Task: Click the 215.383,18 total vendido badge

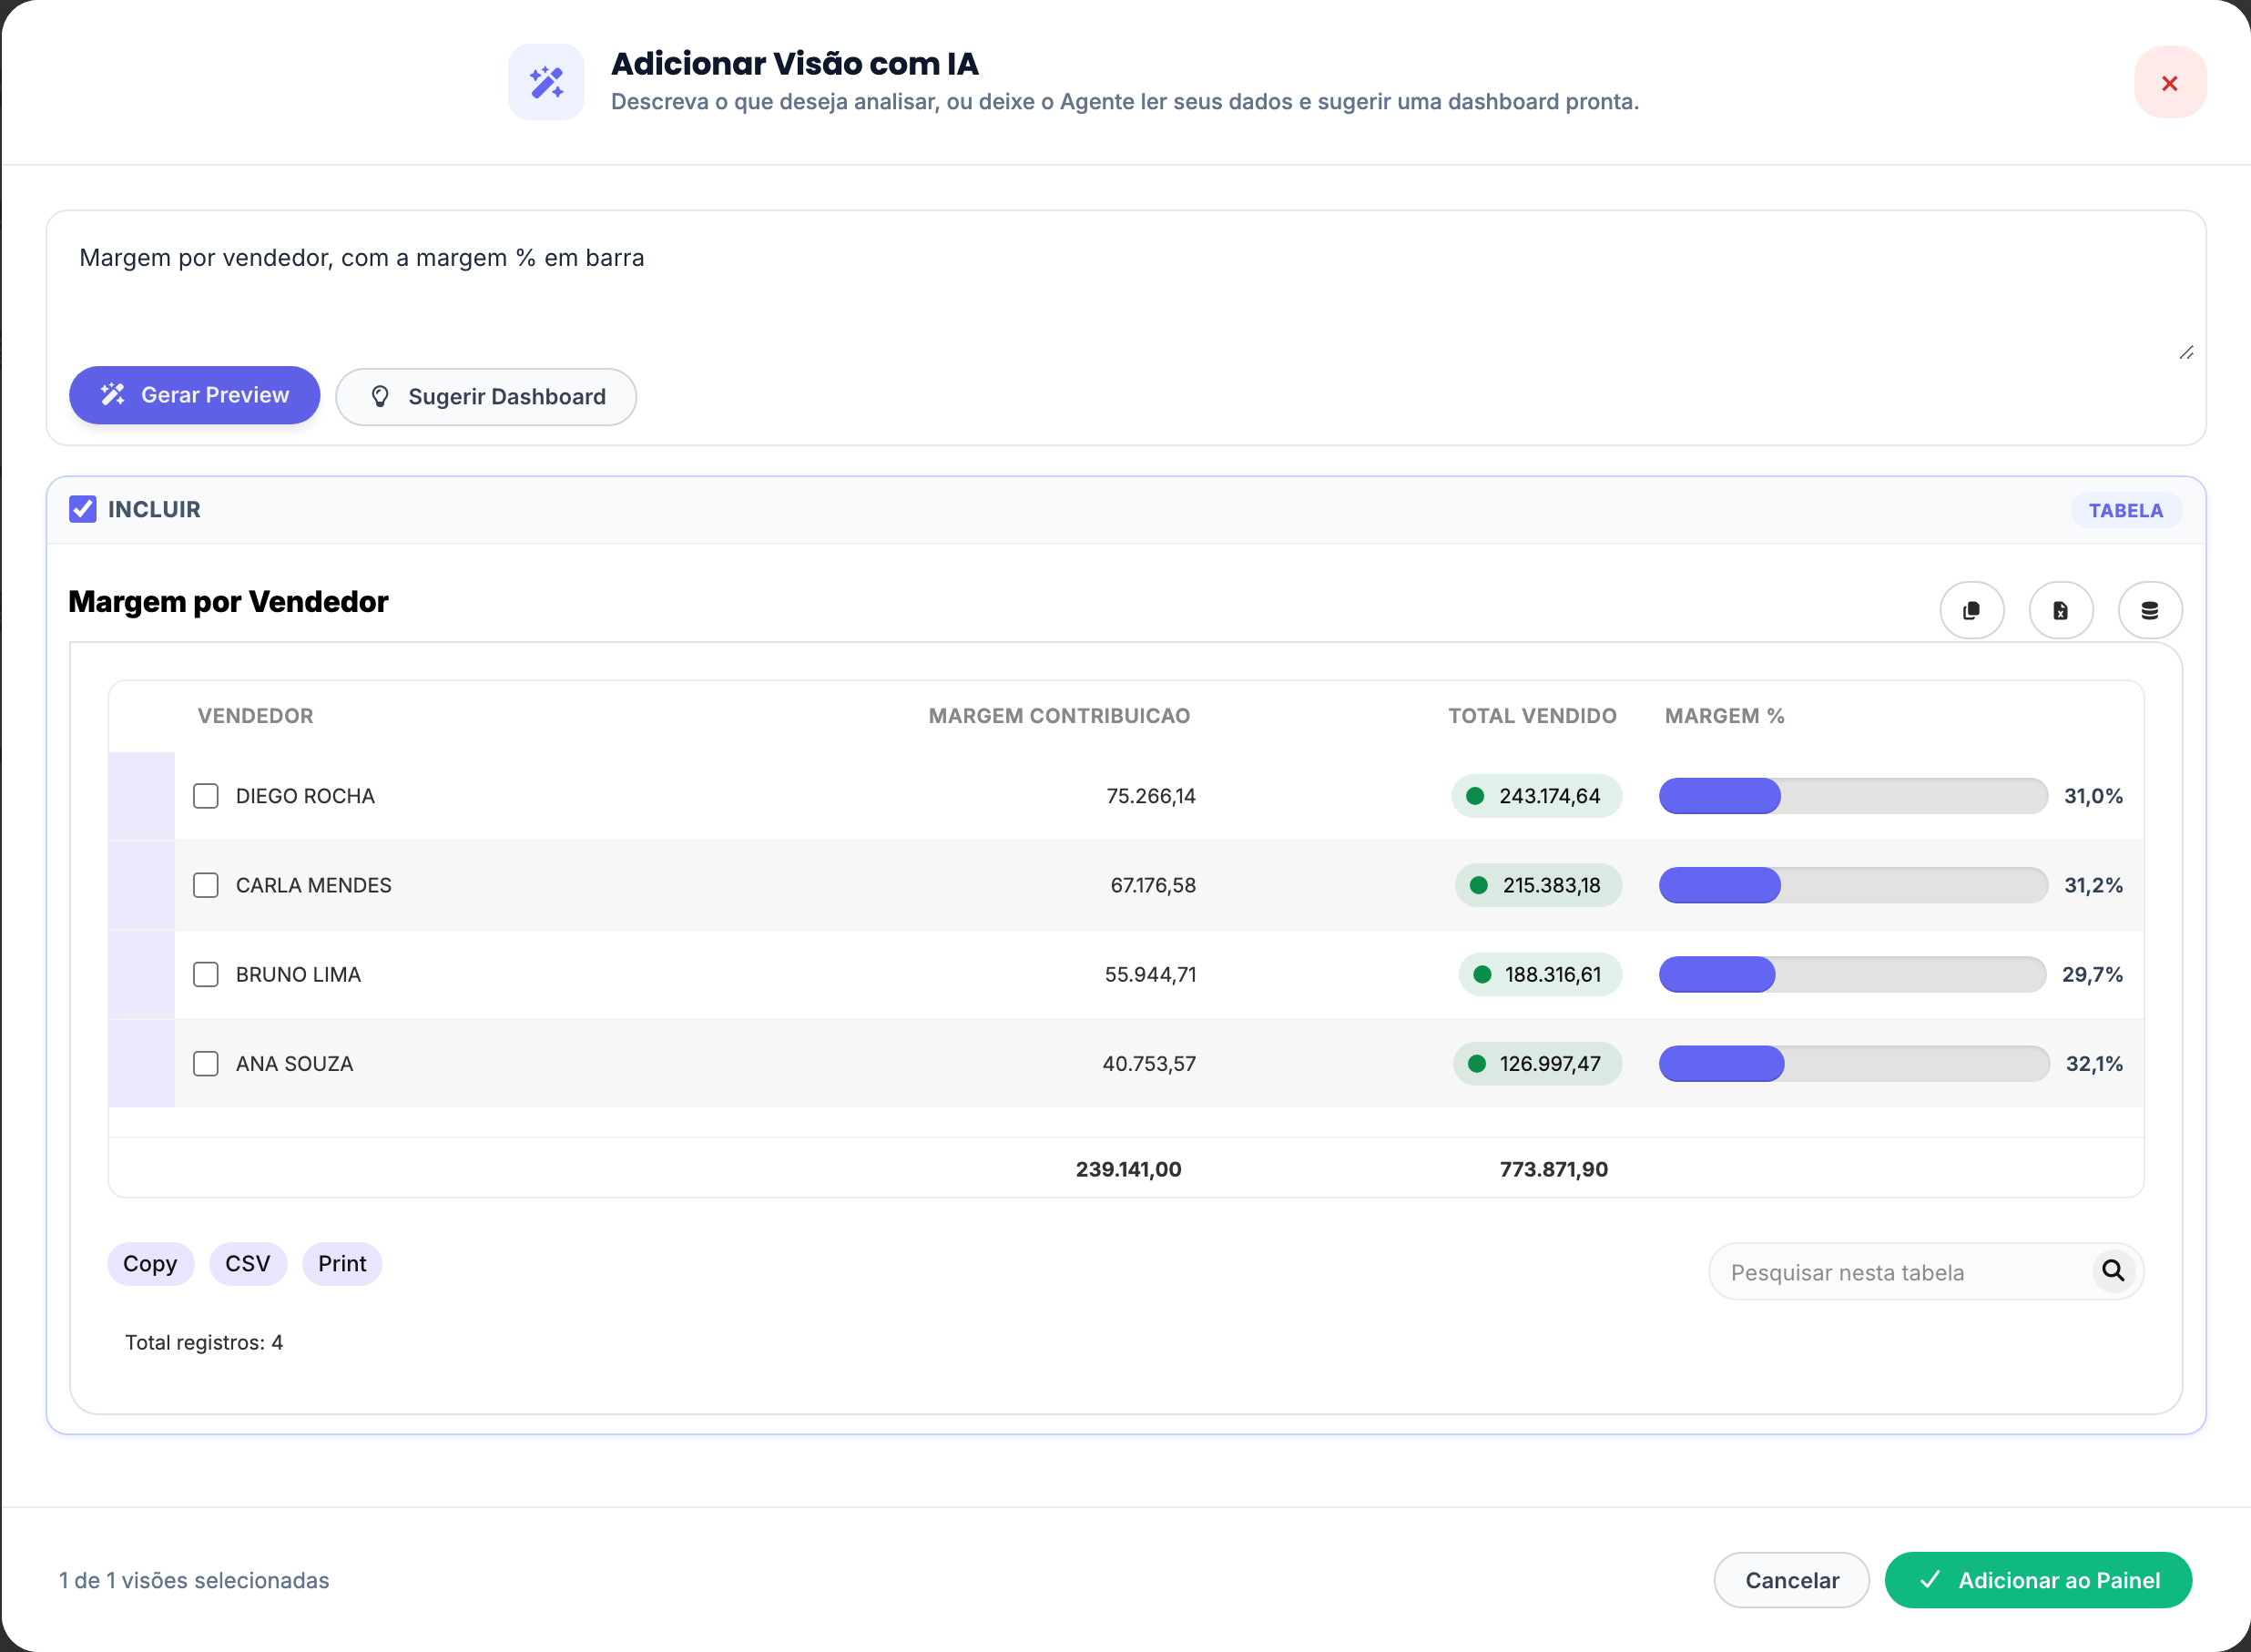Action: coord(1538,885)
